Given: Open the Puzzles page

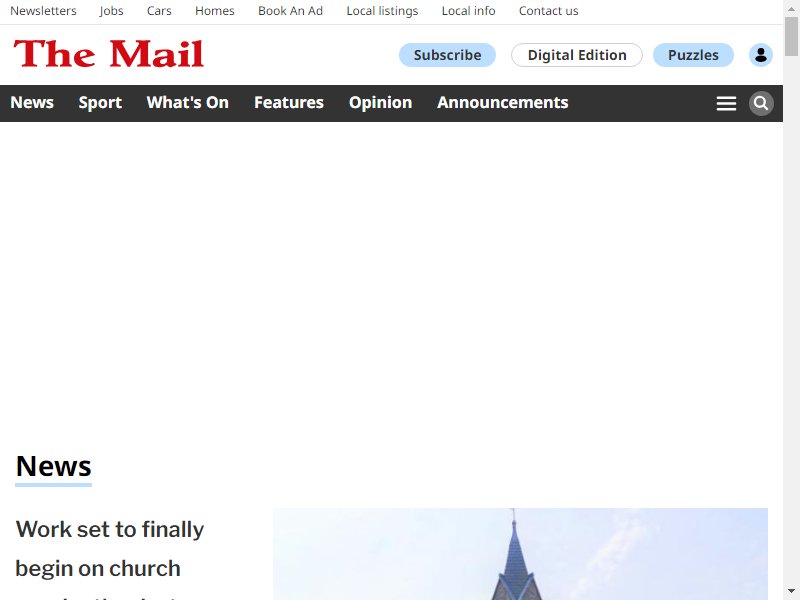Looking at the screenshot, I should point(693,55).
